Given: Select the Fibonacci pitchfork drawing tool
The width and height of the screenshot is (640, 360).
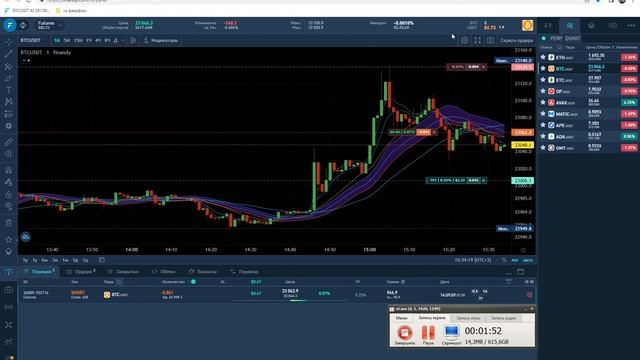Looking at the screenshot, I should (x=9, y=66).
